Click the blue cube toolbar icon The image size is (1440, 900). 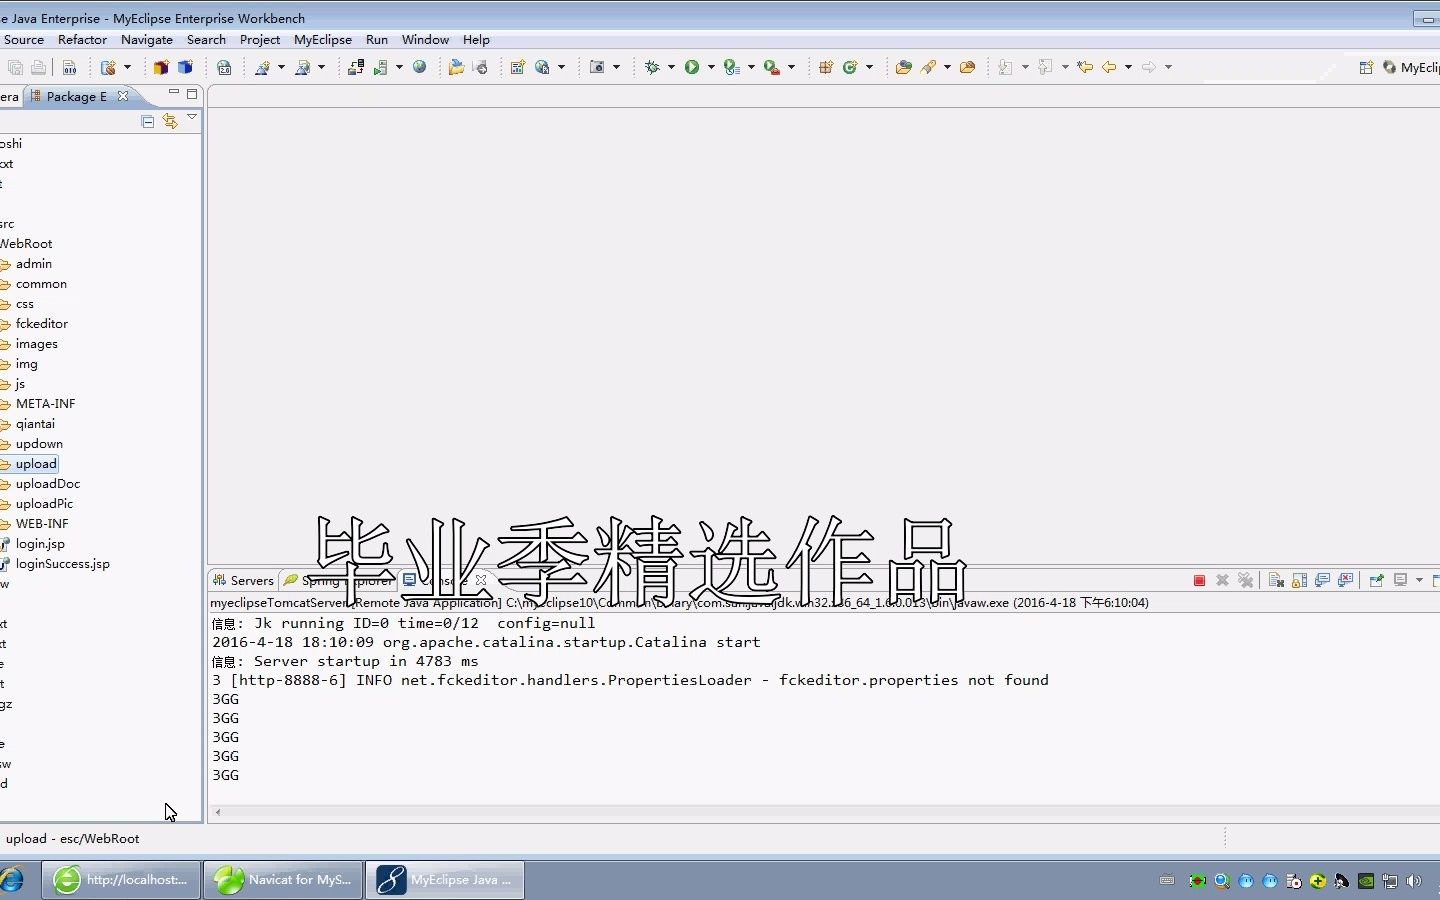point(185,67)
